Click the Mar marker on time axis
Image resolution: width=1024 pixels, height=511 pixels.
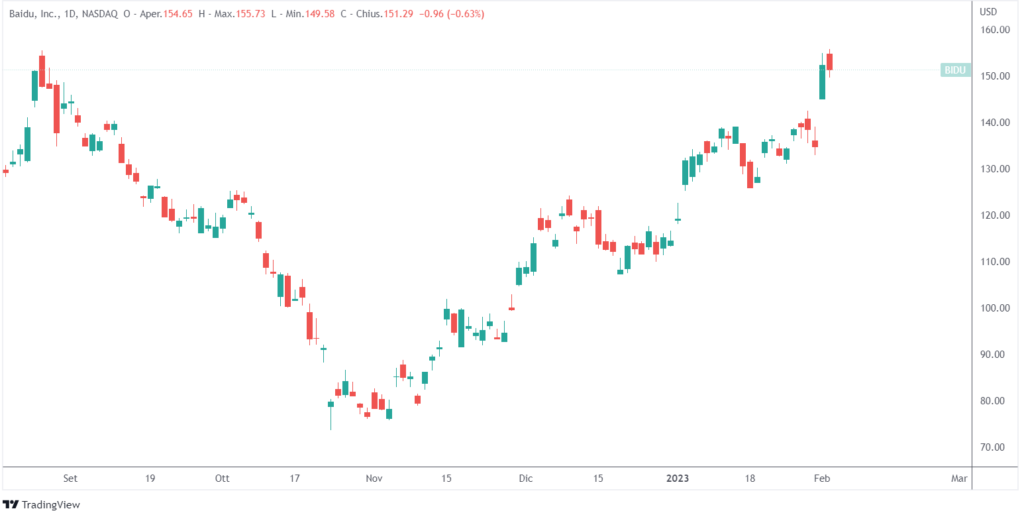[958, 479]
